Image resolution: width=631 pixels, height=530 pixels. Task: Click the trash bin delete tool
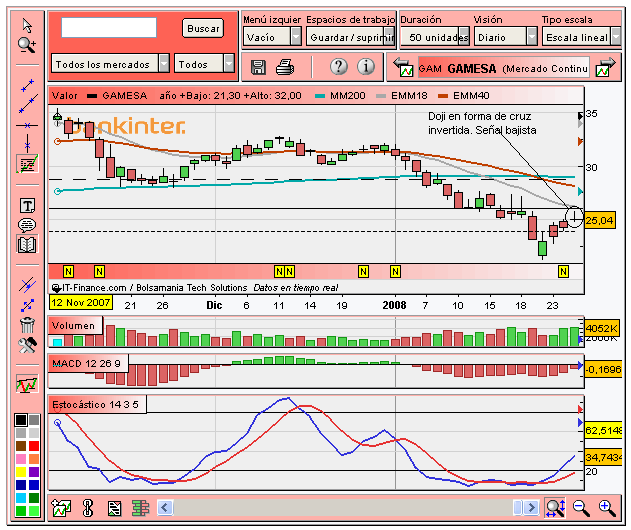click(27, 325)
